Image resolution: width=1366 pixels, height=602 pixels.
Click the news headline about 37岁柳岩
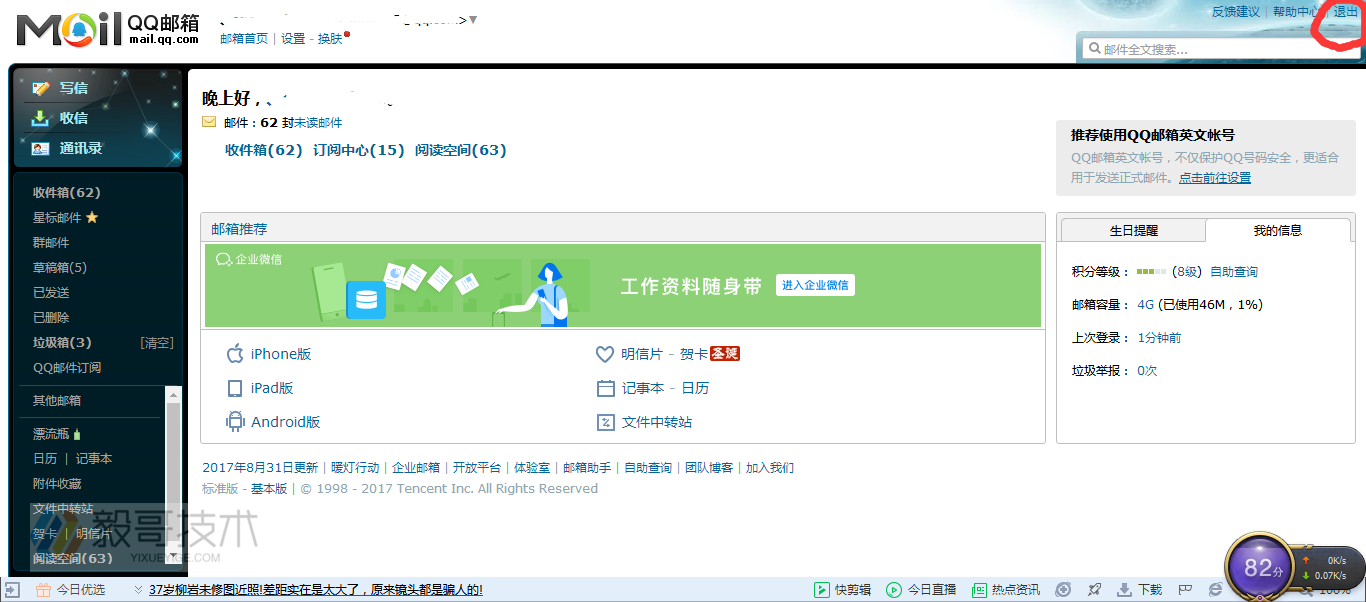pyautogui.click(x=316, y=590)
